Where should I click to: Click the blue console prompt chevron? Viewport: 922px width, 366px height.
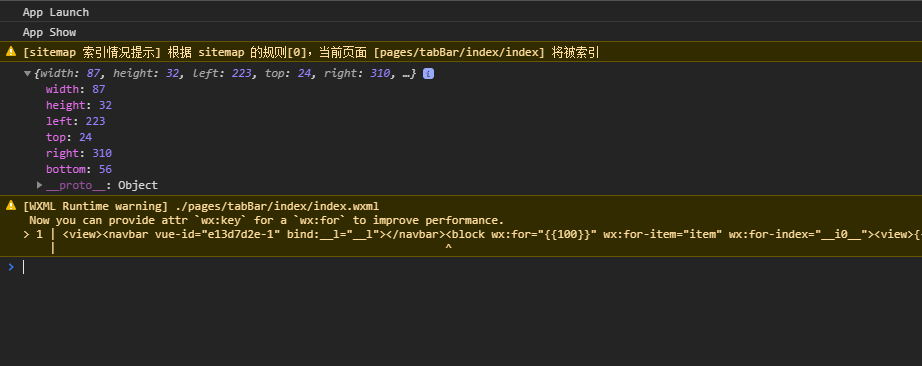tap(11, 267)
